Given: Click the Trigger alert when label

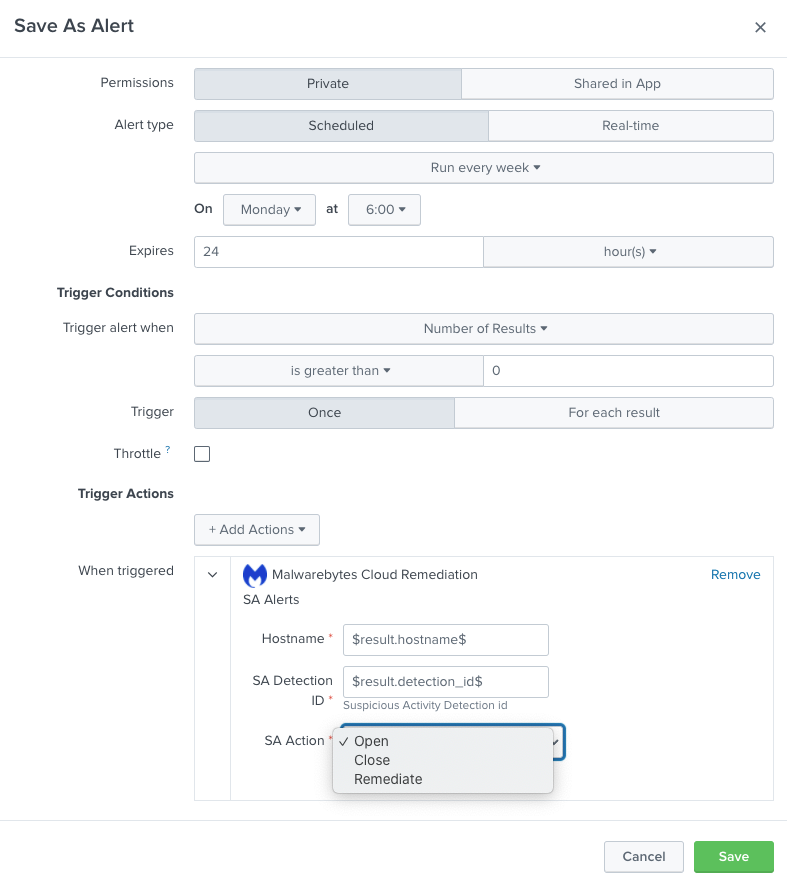Looking at the screenshot, I should 118,328.
